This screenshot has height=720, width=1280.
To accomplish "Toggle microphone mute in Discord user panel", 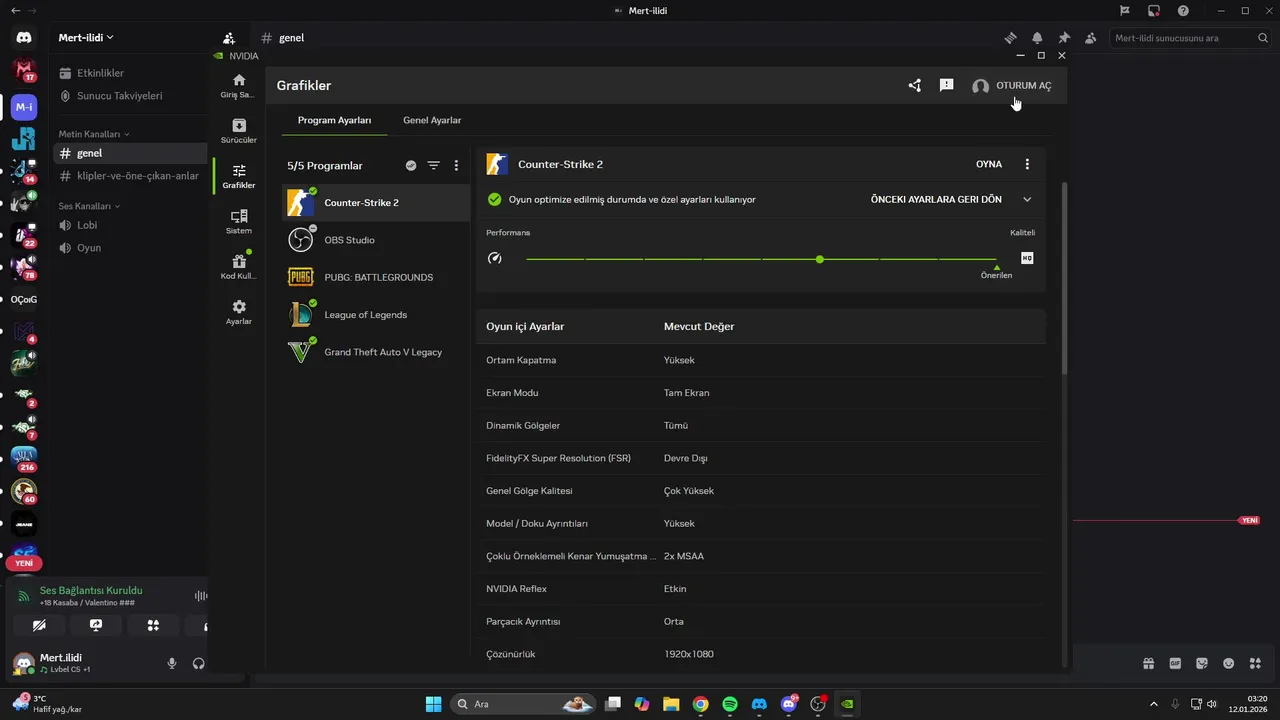I will tap(172, 663).
